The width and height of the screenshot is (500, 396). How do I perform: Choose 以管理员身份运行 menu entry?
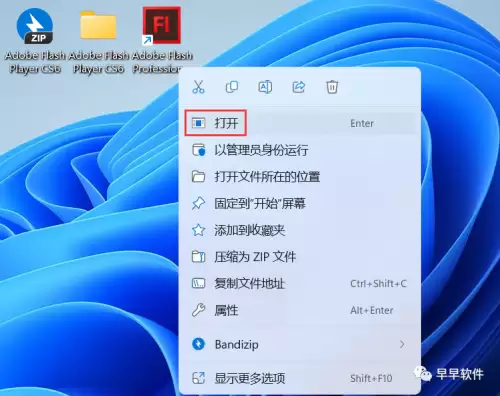[300, 150]
